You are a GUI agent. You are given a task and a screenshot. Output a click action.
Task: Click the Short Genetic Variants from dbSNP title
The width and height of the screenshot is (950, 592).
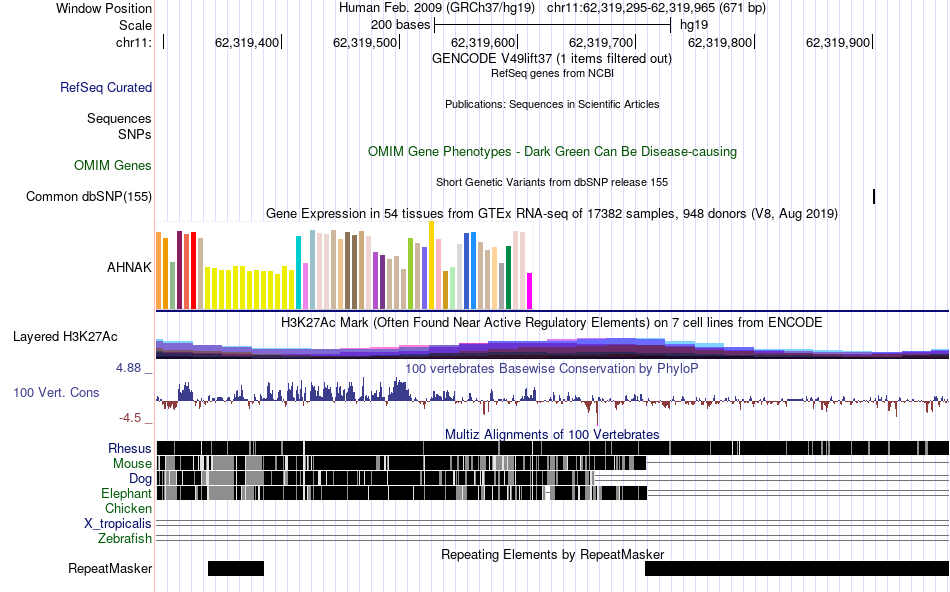(552, 182)
